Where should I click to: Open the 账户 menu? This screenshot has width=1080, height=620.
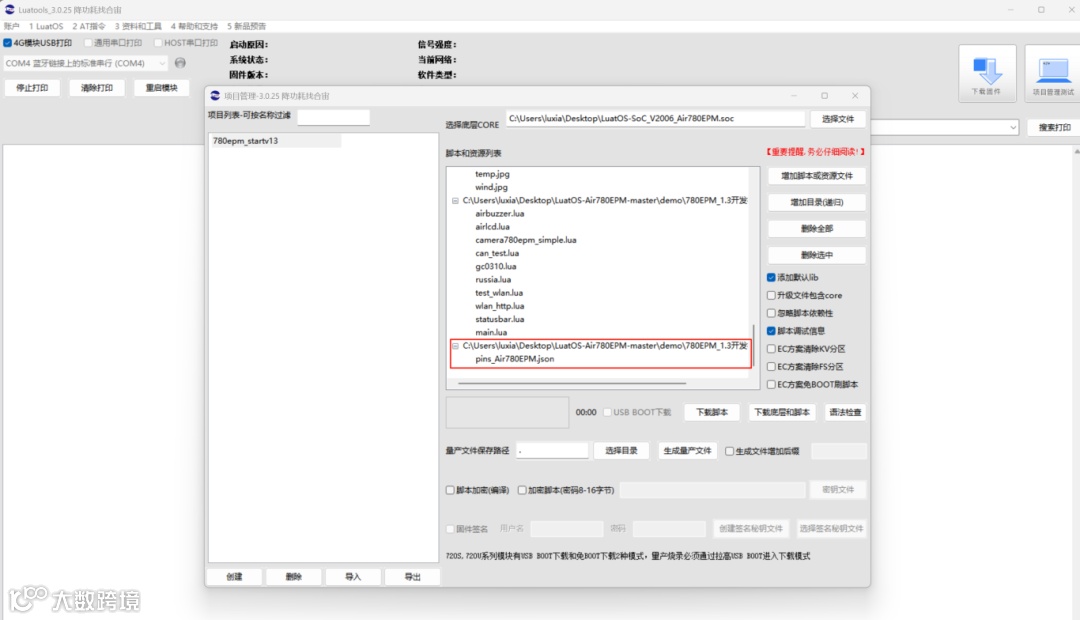tap(12, 26)
